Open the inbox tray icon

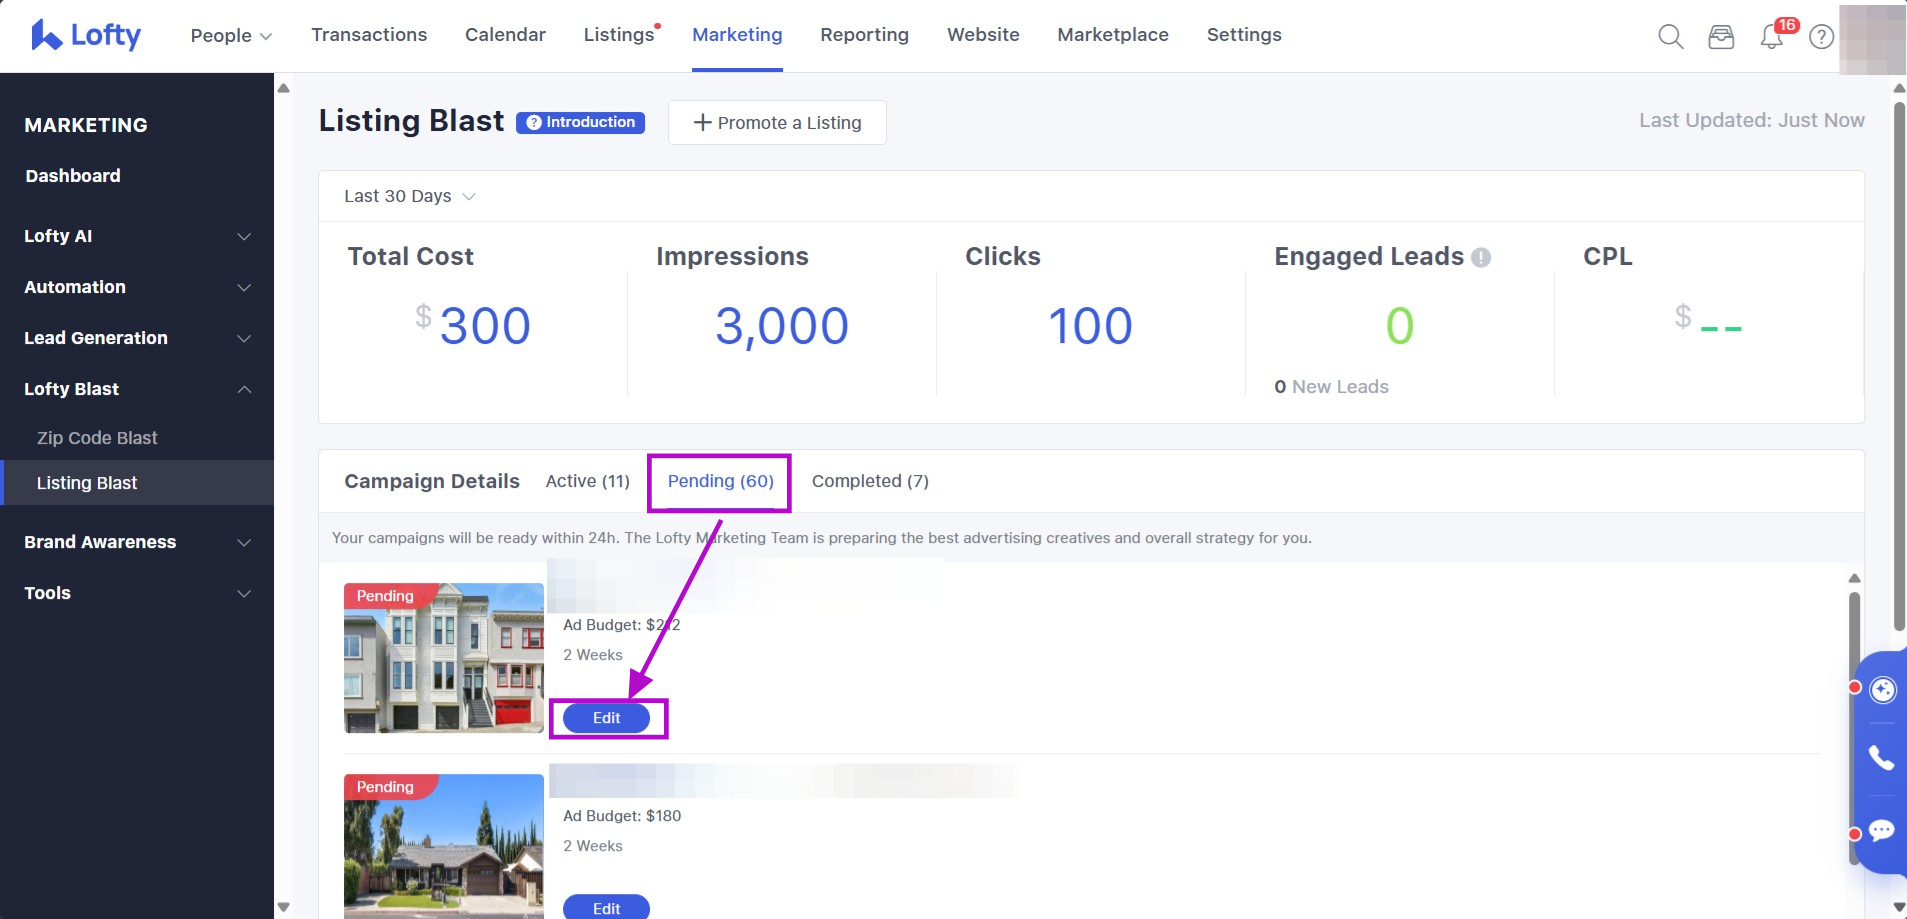1721,37
